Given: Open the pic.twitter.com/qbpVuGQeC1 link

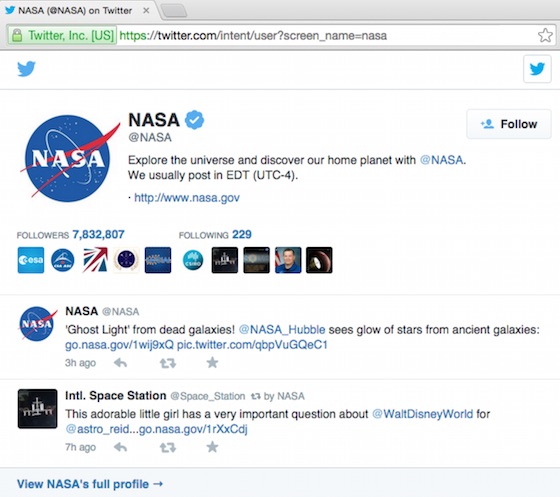Looking at the screenshot, I should [252, 345].
